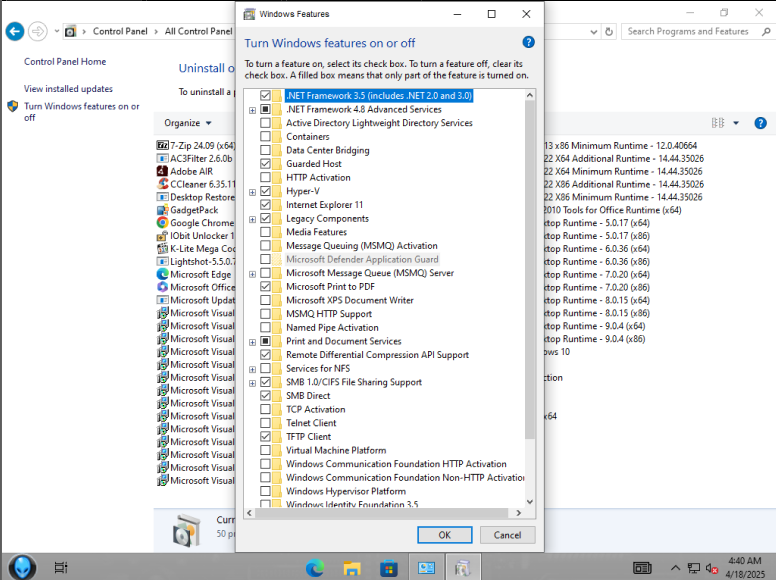Viewport: 776px width, 580px height.
Task: Open File Explorer from the taskbar
Action: (x=352, y=568)
